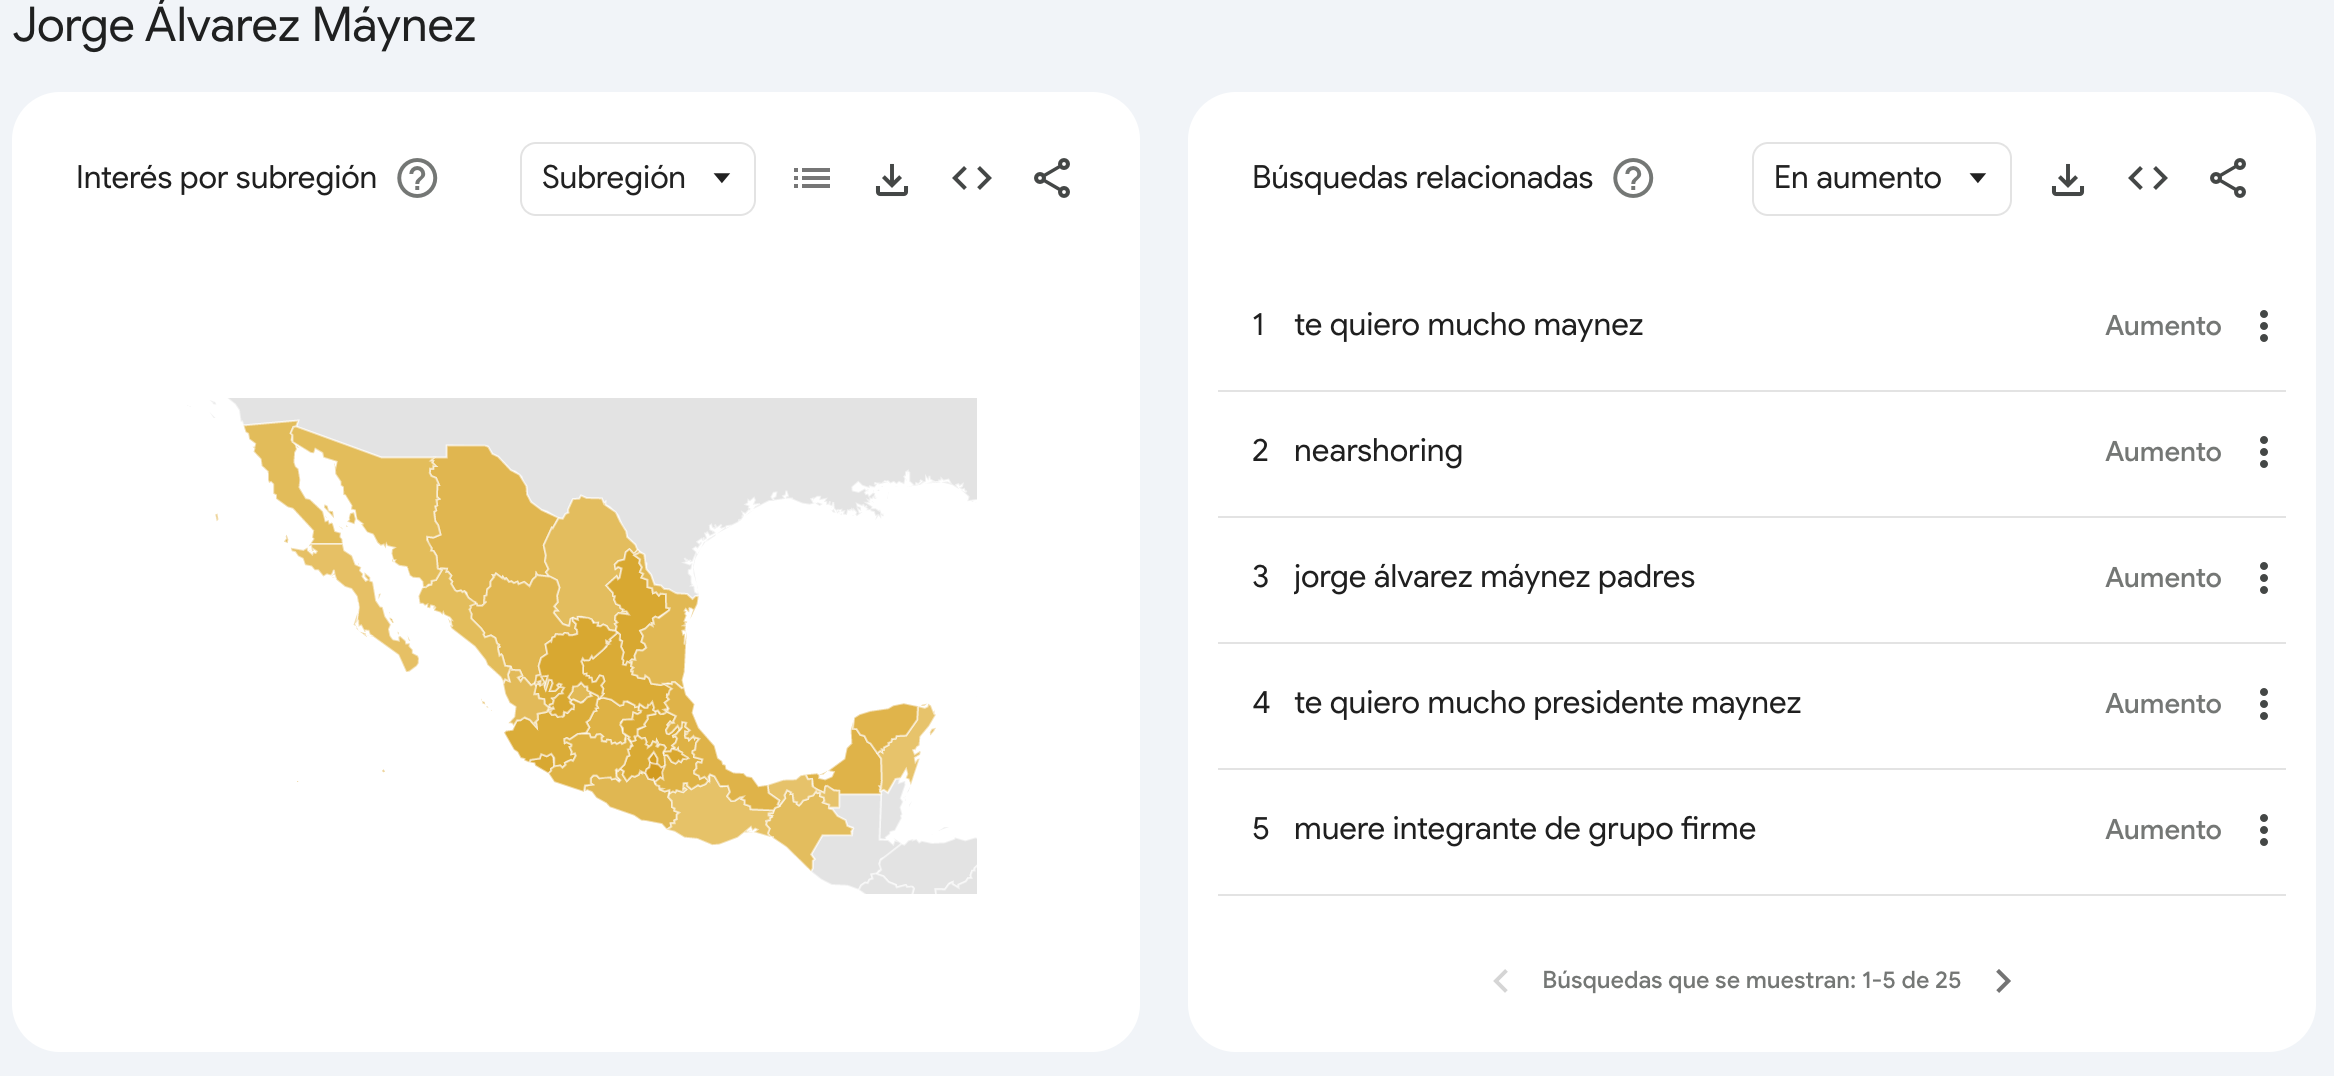Open help for Interés por subregión
The width and height of the screenshot is (2334, 1076).
point(417,179)
